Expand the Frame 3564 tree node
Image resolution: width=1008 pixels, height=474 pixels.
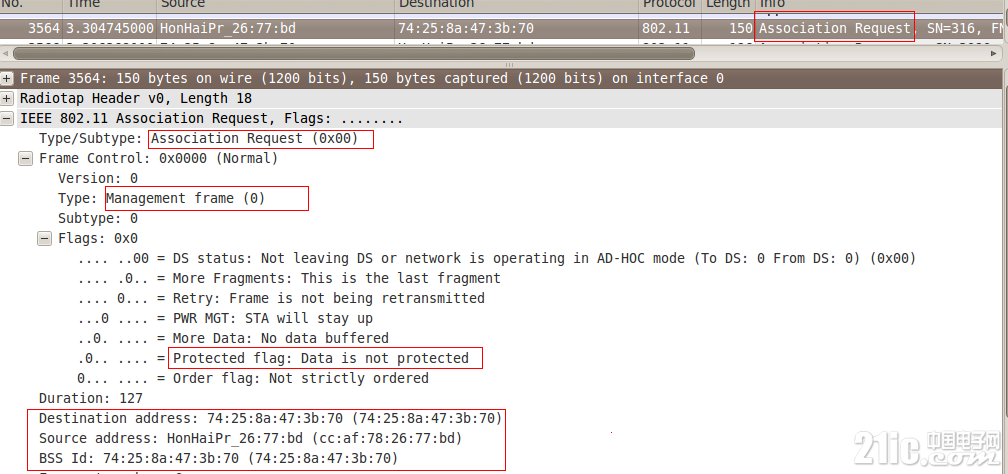point(8,78)
